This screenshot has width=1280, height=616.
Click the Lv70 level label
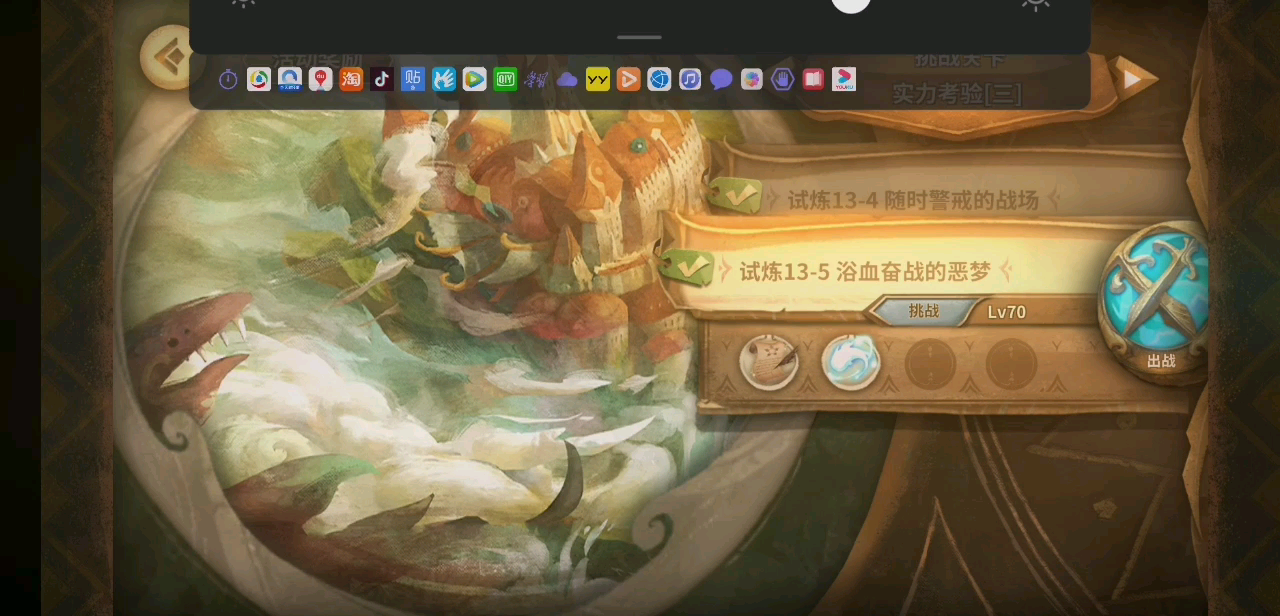point(1007,312)
